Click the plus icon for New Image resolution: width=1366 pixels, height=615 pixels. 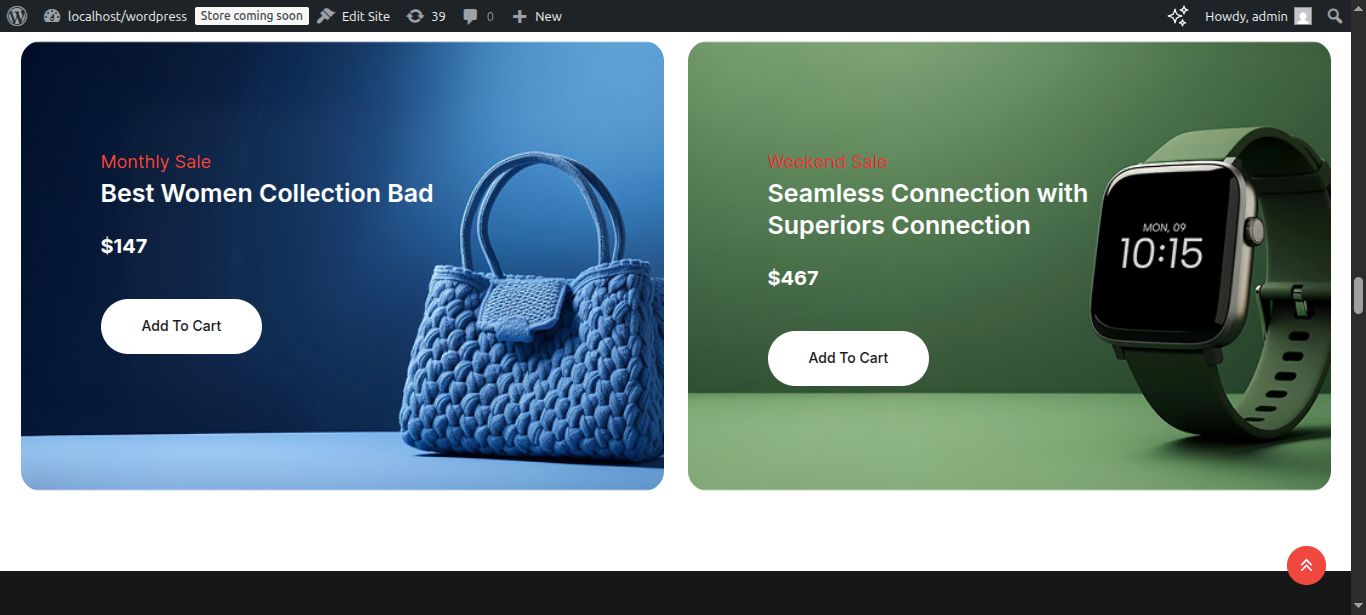[519, 16]
